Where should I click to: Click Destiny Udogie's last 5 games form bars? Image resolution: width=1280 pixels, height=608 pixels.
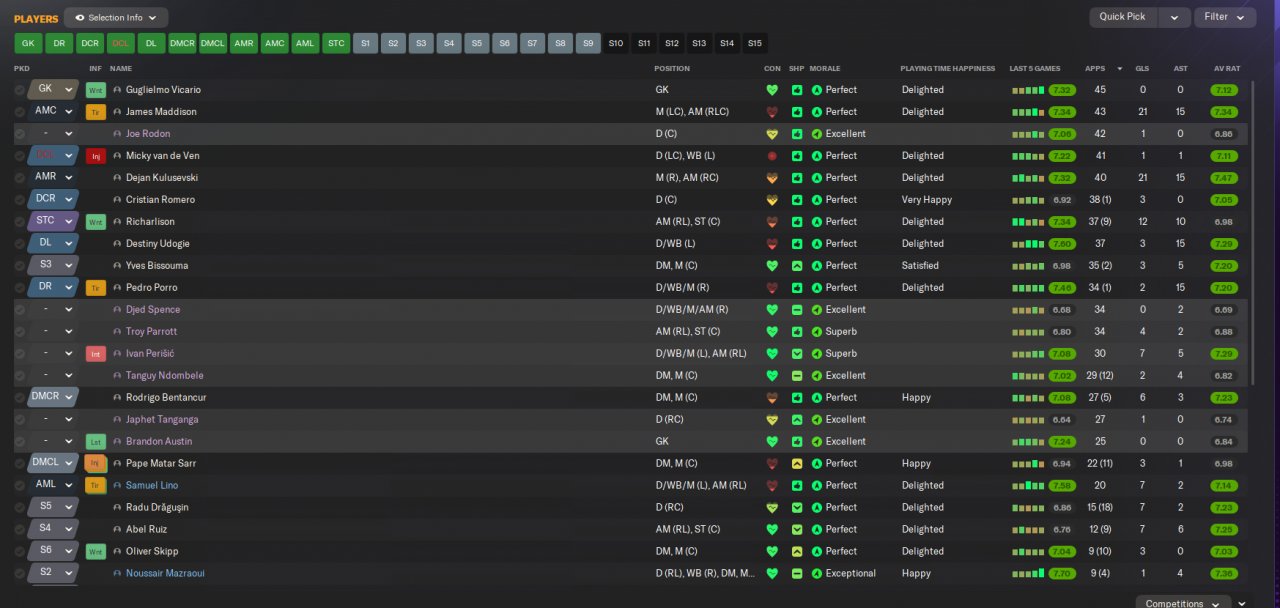[1028, 244]
